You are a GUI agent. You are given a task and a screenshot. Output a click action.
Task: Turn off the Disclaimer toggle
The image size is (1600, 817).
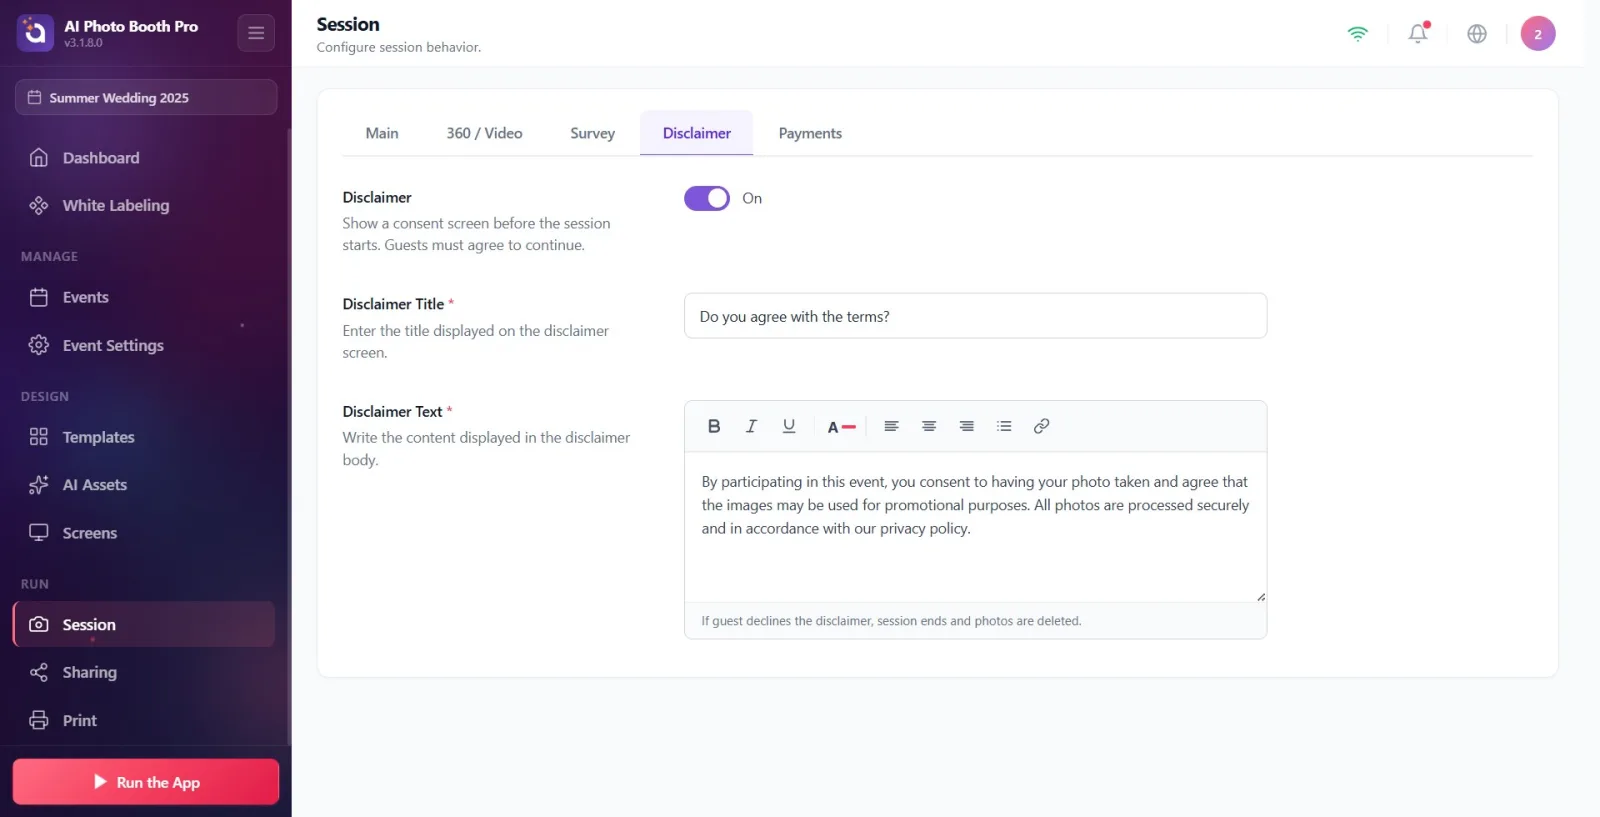(x=707, y=198)
